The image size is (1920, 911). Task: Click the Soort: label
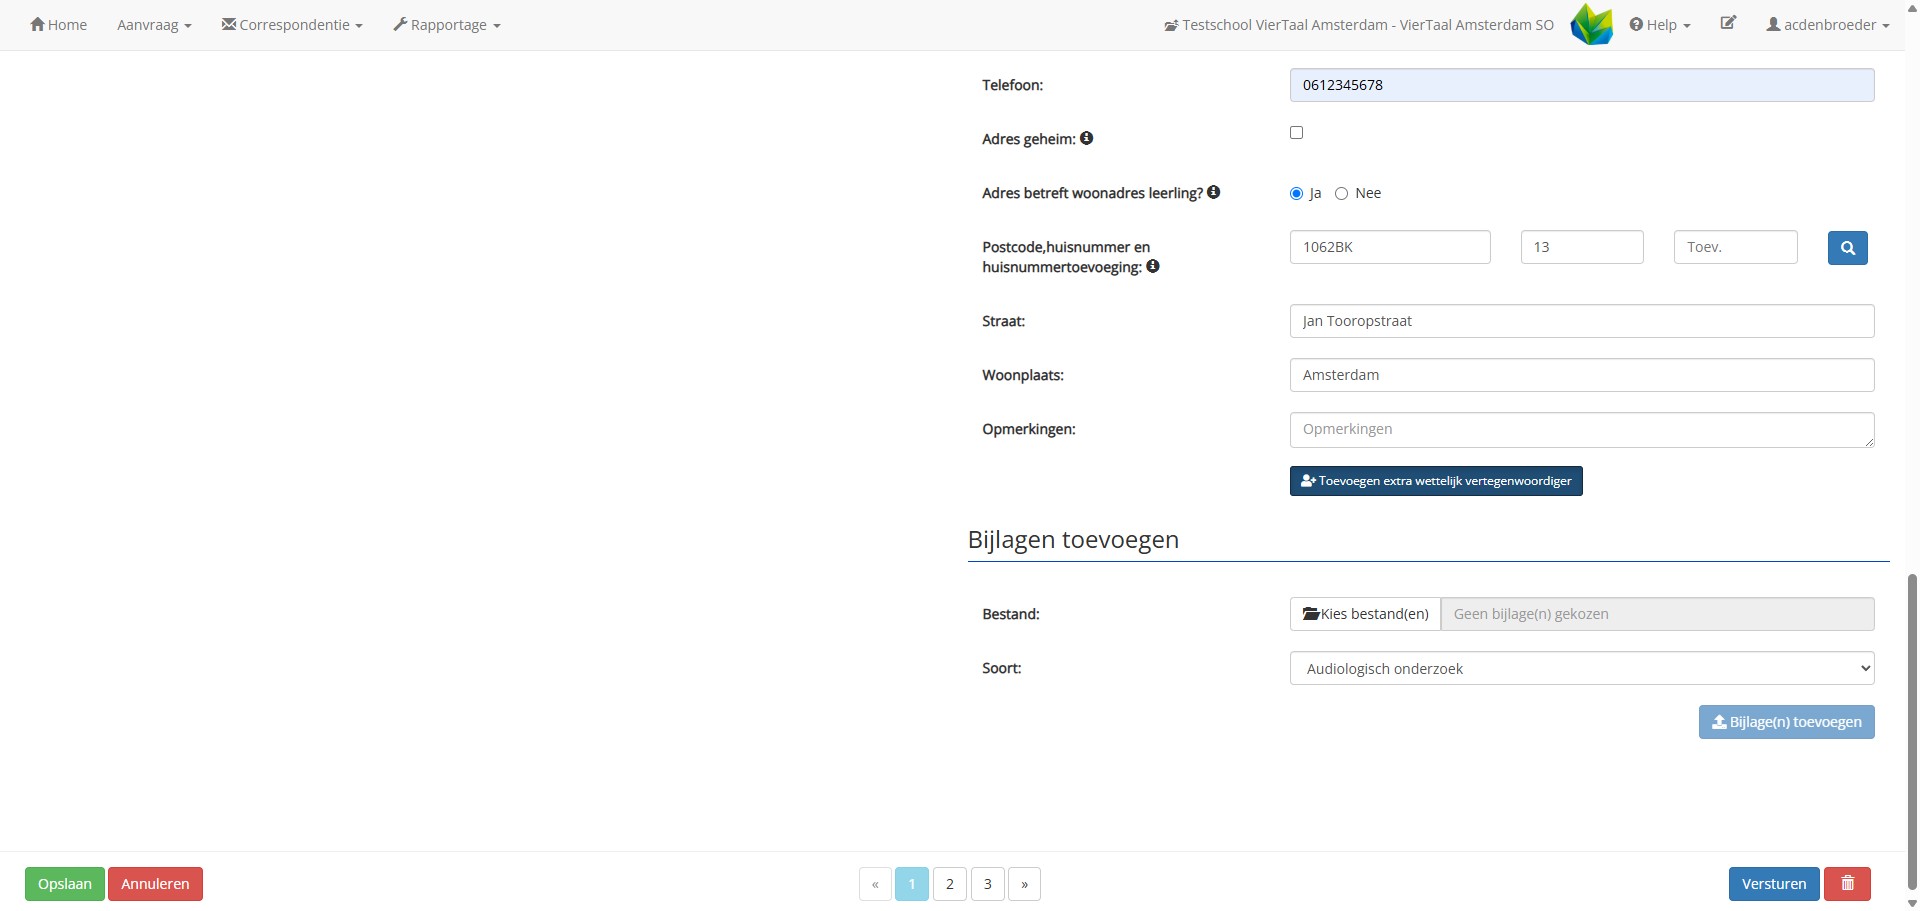click(x=1002, y=668)
